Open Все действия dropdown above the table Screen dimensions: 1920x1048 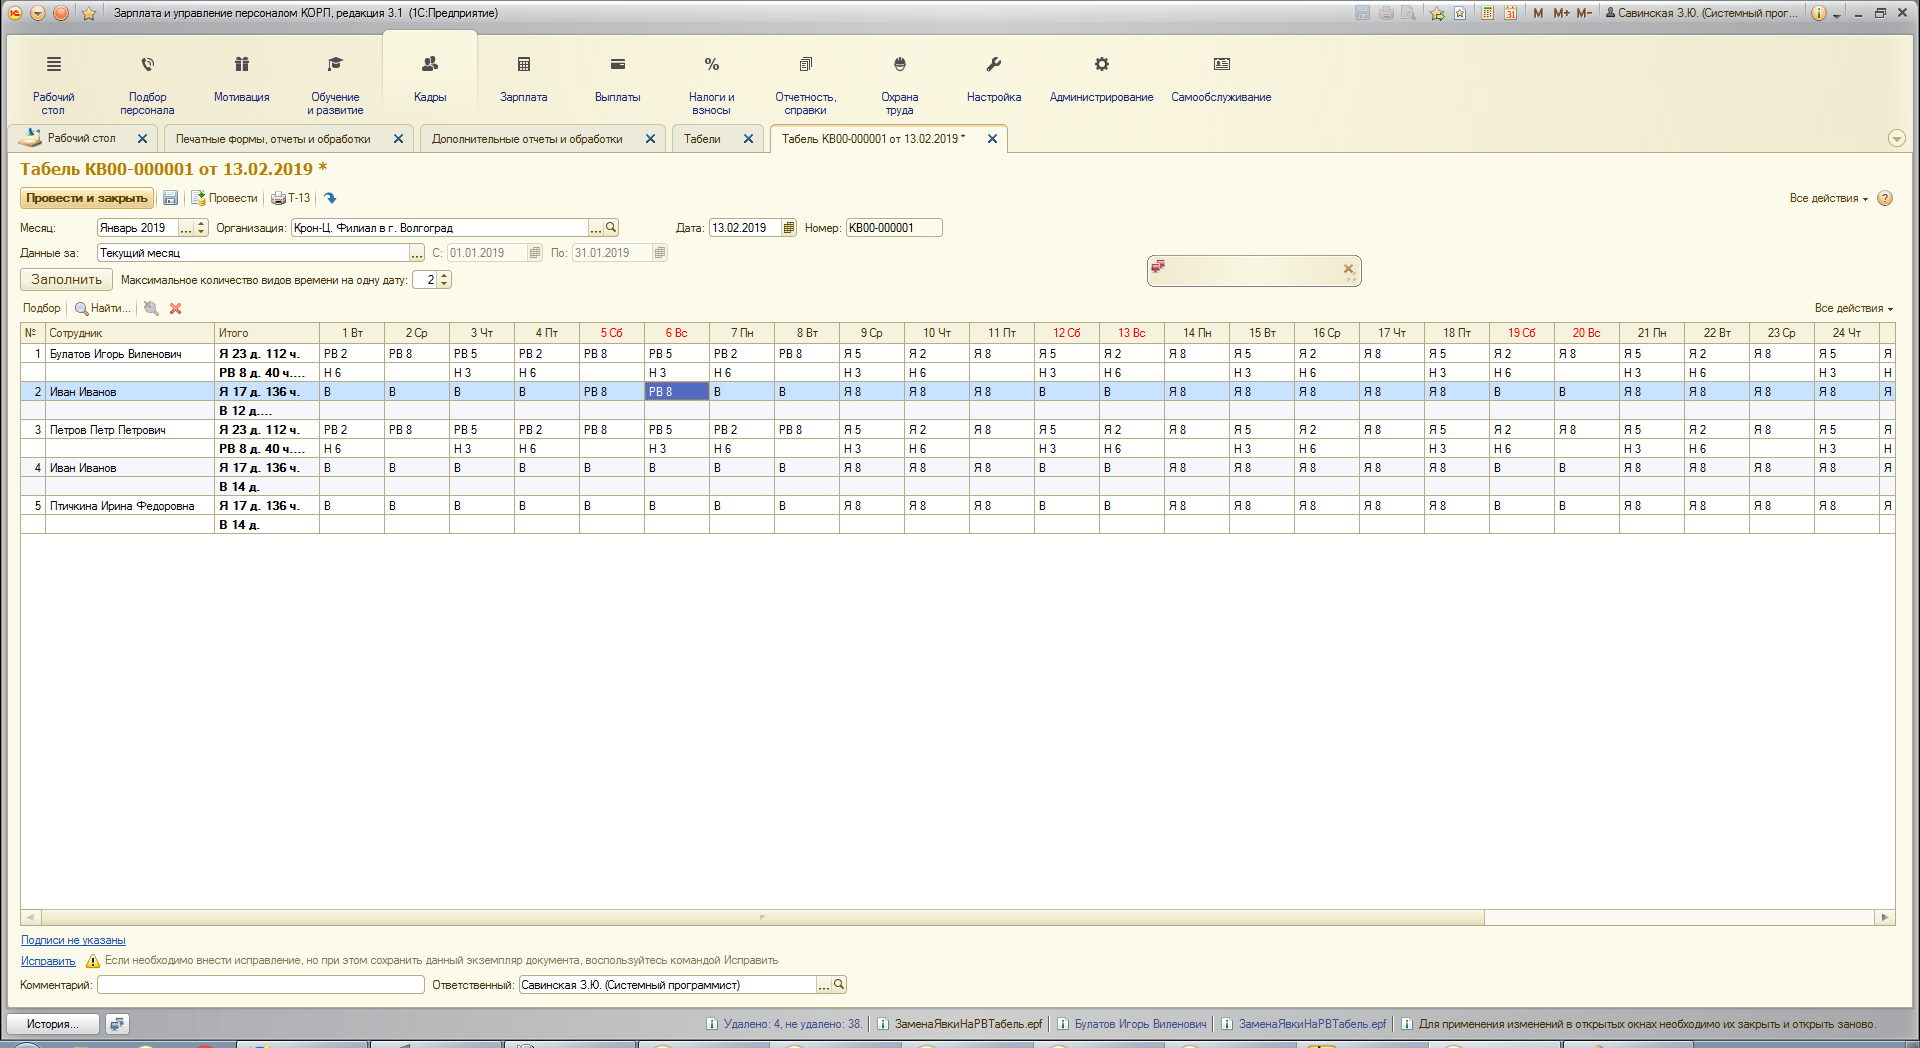pos(1853,308)
